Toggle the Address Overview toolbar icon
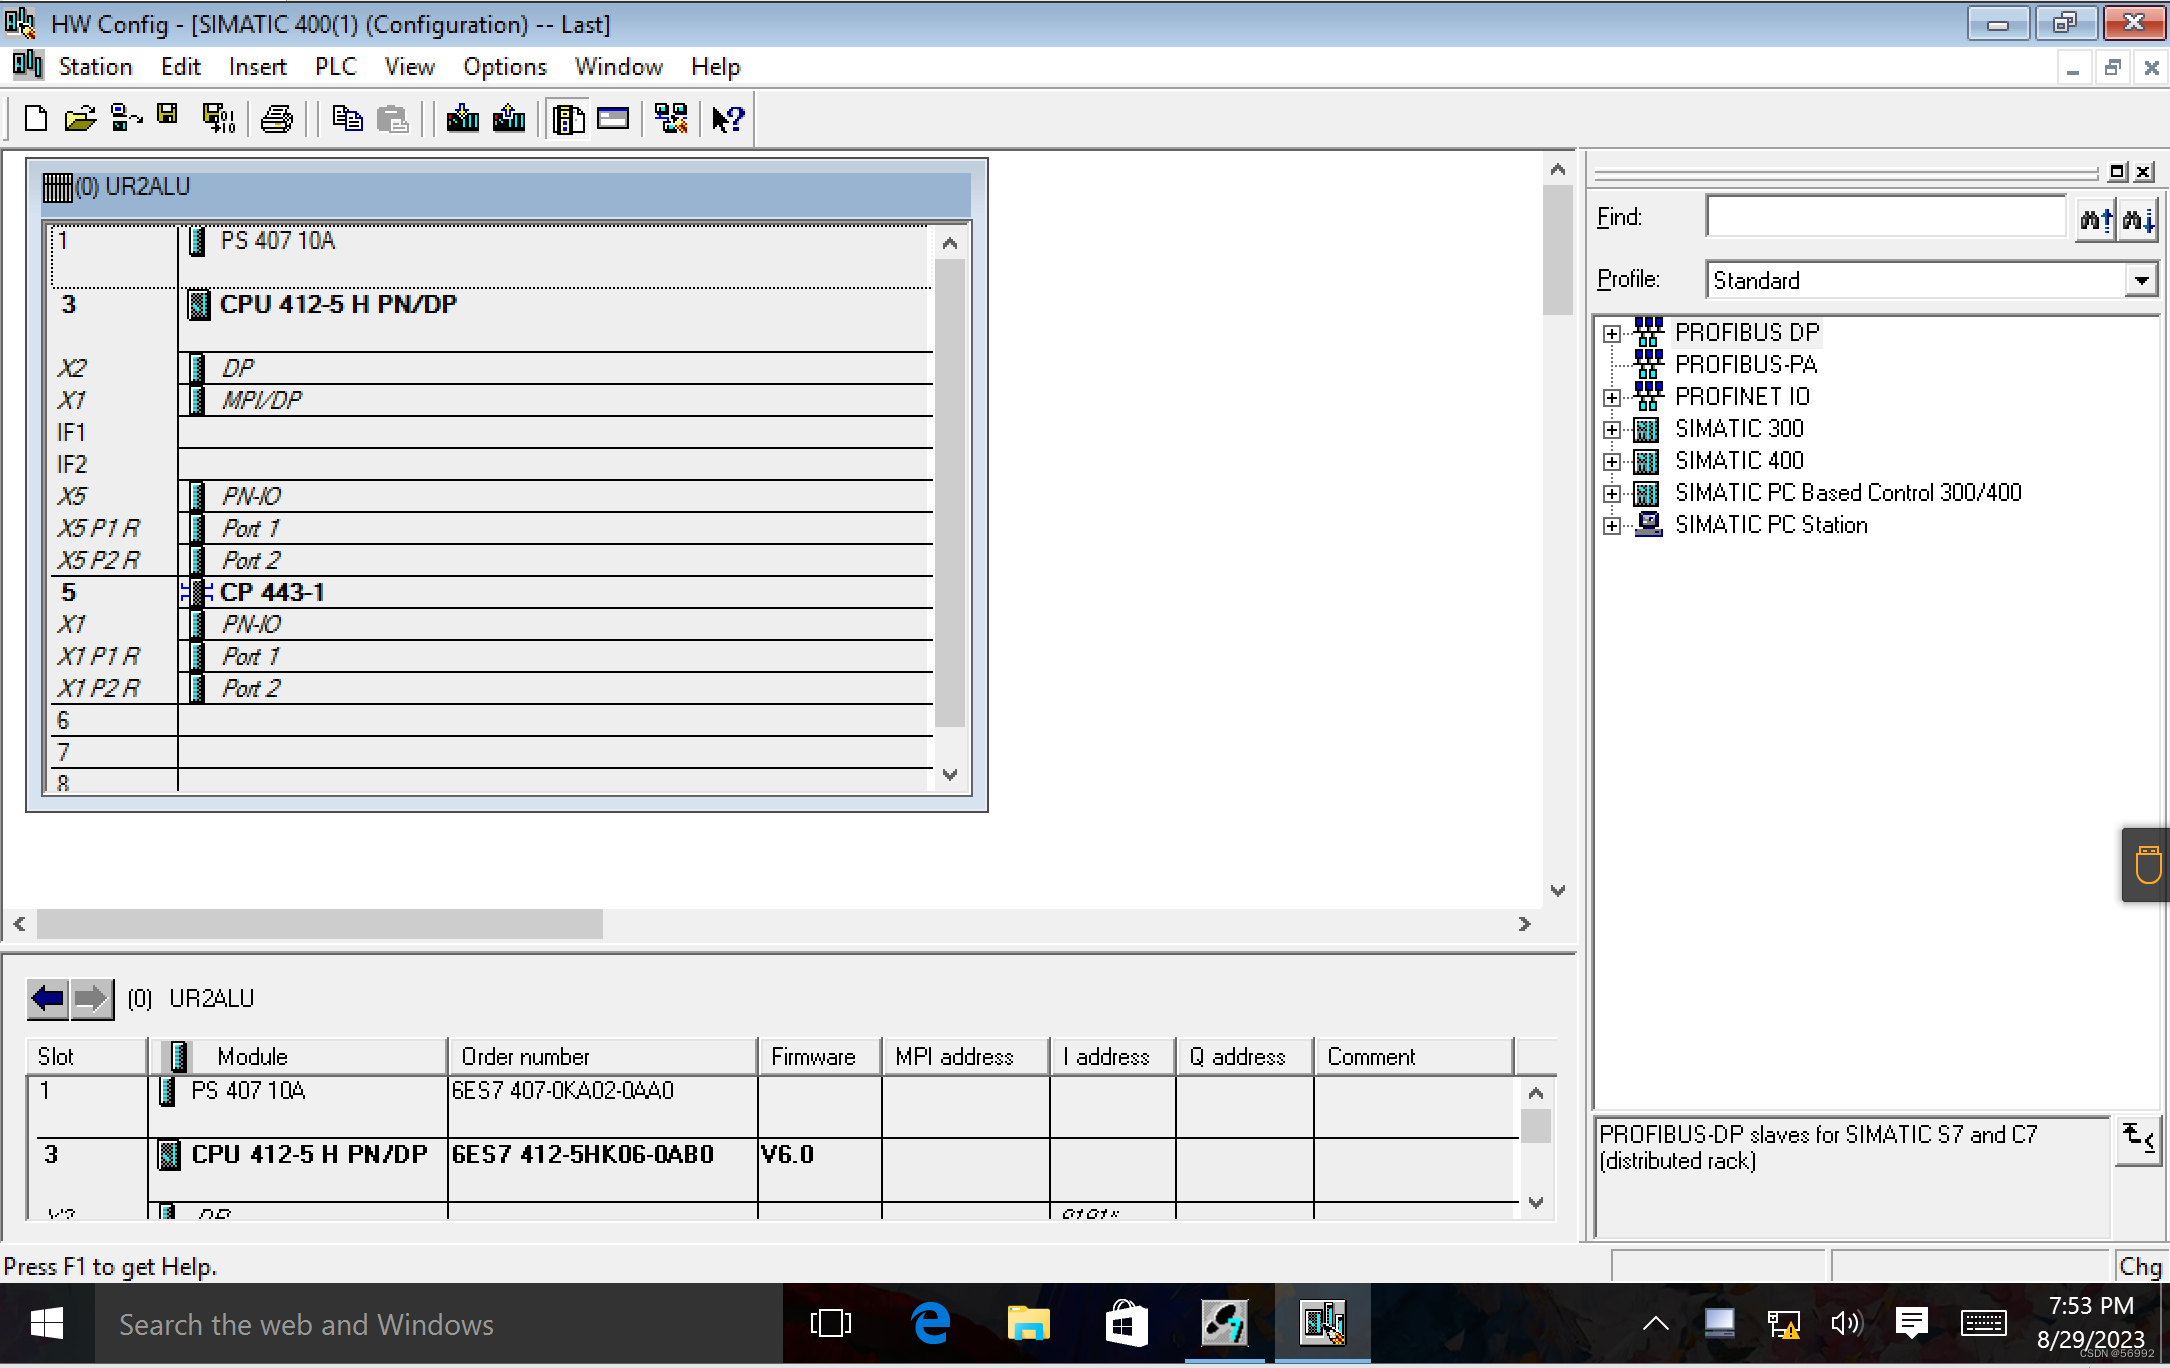The width and height of the screenshot is (2170, 1368). 613,119
